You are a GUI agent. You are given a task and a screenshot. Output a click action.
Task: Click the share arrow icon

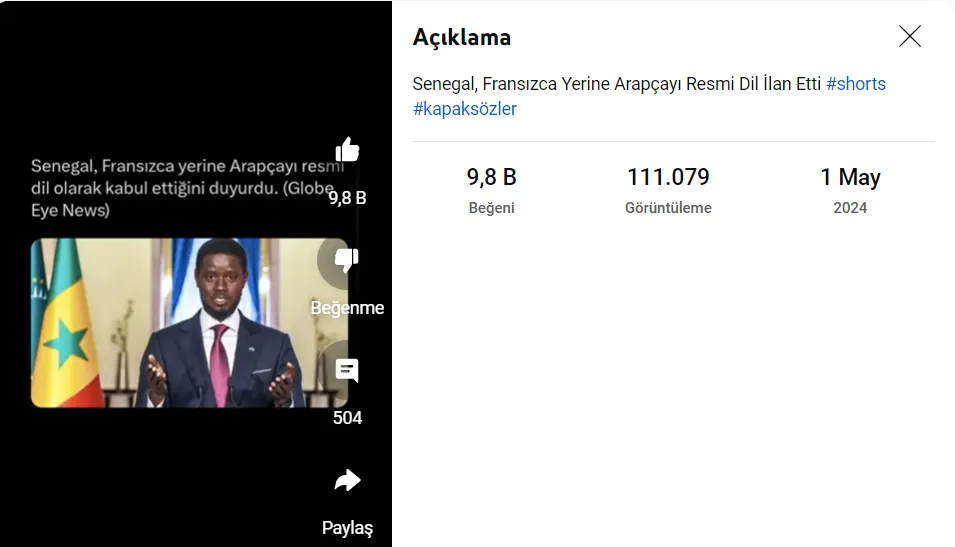pyautogui.click(x=347, y=480)
